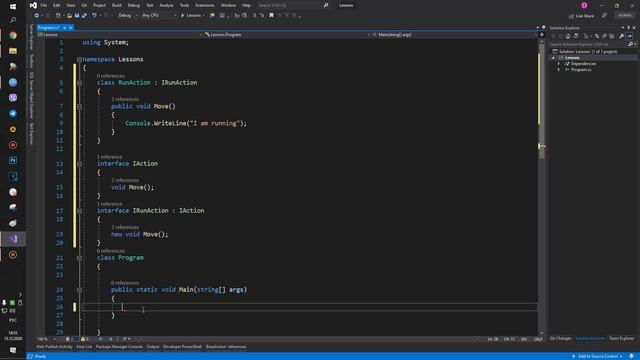
Task: Select the Lessons project in Solution Explorer
Action: click(572, 58)
